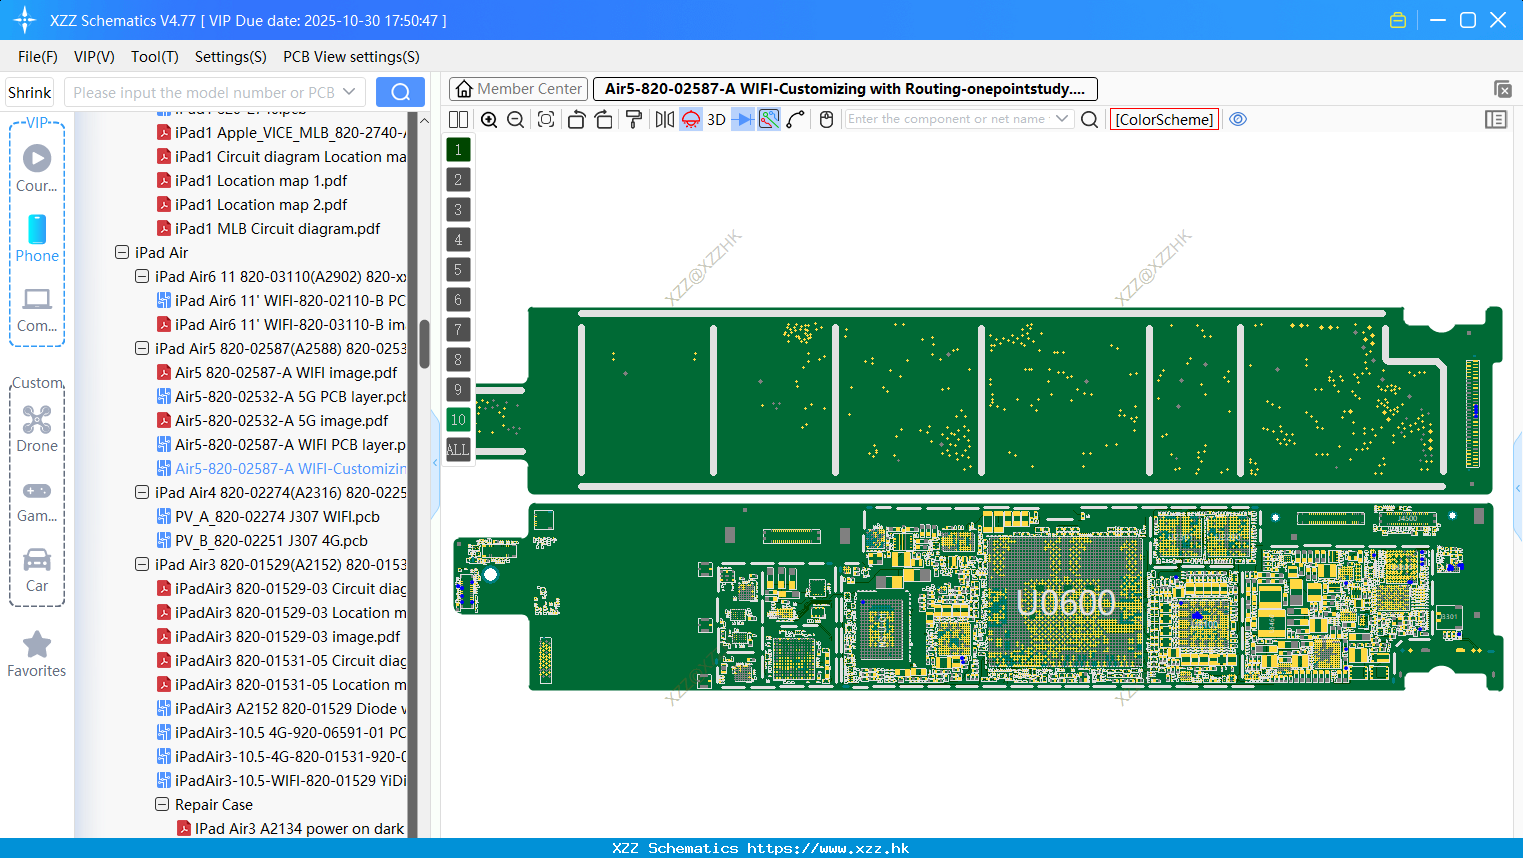Image resolution: width=1523 pixels, height=858 pixels.
Task: Focus the component or net name field
Action: point(947,118)
